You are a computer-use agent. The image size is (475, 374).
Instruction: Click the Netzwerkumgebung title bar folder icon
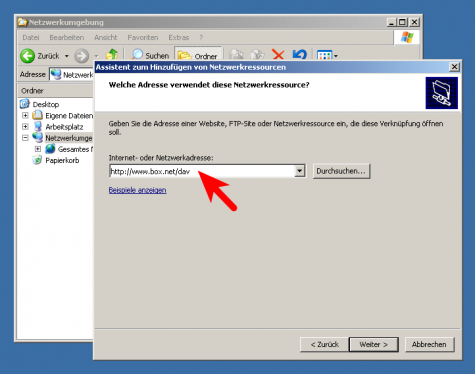click(23, 22)
